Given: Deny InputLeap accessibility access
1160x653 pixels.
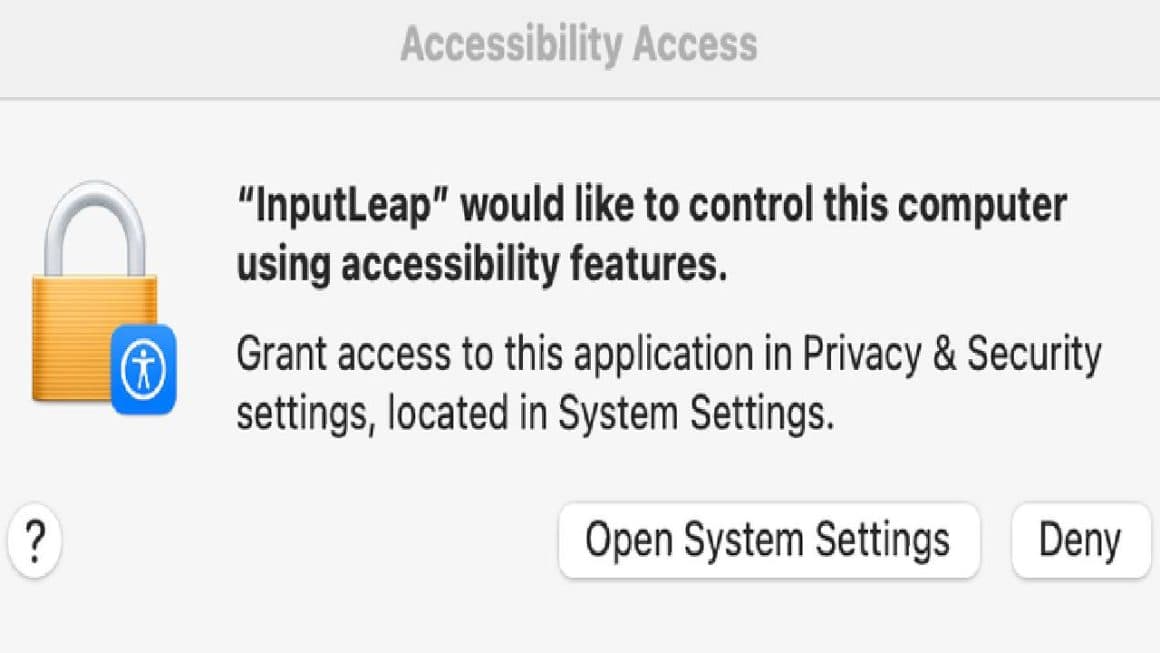Looking at the screenshot, I should point(1081,541).
